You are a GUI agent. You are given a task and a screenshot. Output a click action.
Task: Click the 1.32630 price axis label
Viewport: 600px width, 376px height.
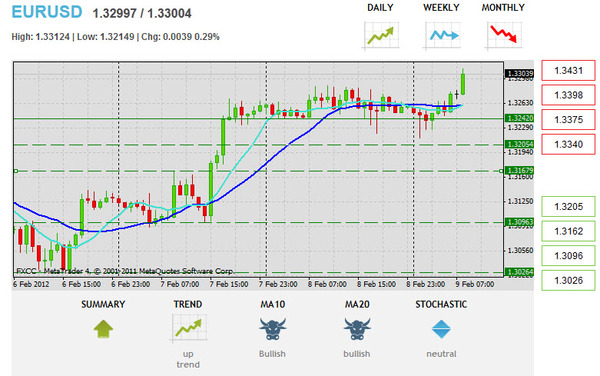(x=520, y=103)
